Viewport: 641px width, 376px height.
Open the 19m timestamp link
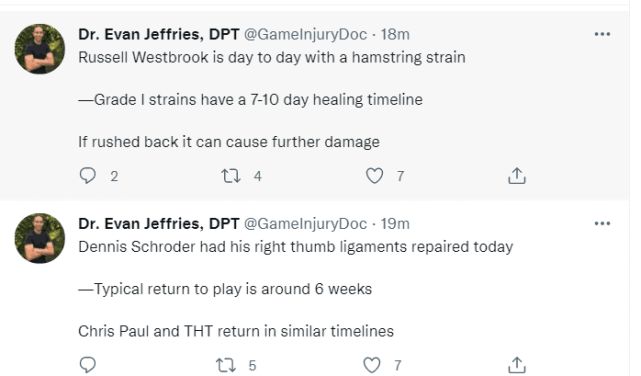[395, 224]
